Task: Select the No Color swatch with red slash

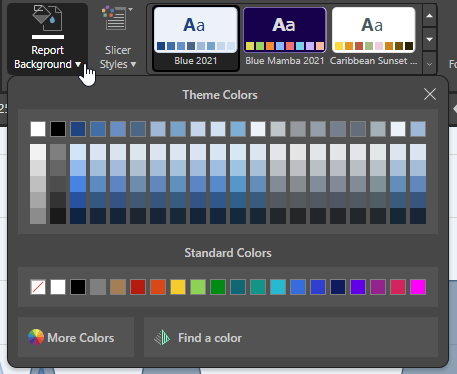Action: point(38,287)
